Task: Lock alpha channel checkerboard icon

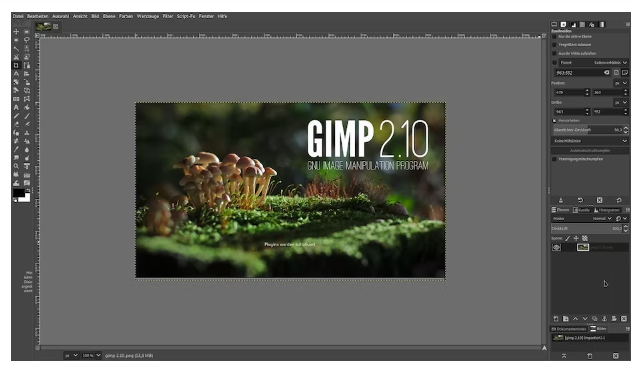Action: (x=585, y=239)
